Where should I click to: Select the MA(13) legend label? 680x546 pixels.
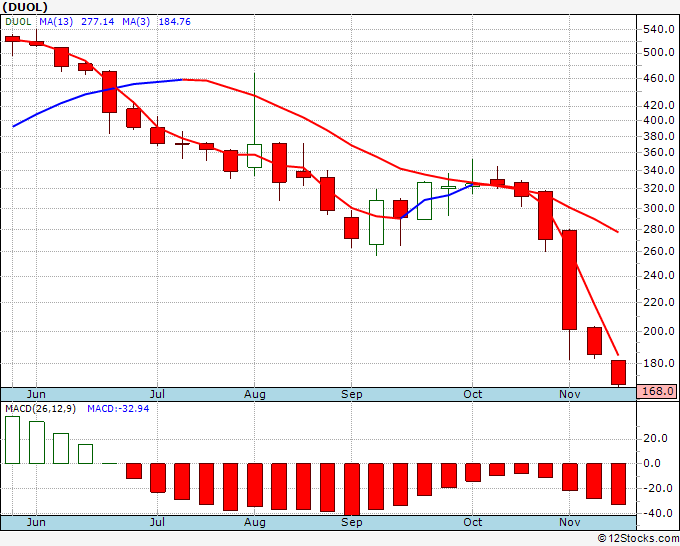[56, 22]
